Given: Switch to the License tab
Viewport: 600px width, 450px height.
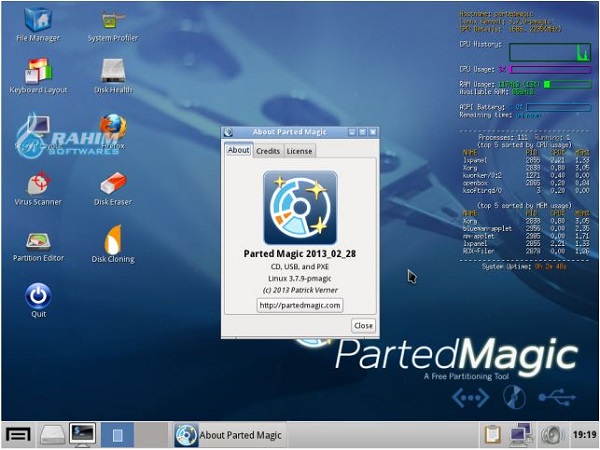Looking at the screenshot, I should click(x=299, y=151).
